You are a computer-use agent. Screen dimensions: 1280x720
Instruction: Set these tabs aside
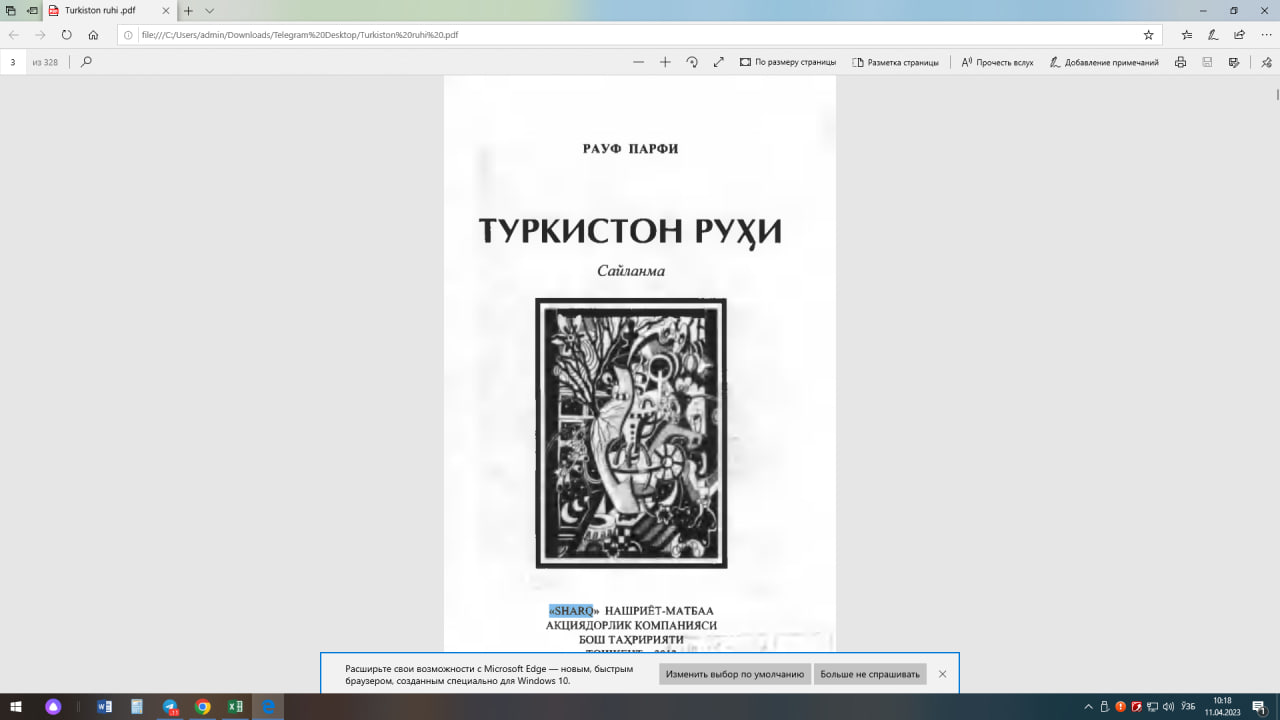point(32,10)
